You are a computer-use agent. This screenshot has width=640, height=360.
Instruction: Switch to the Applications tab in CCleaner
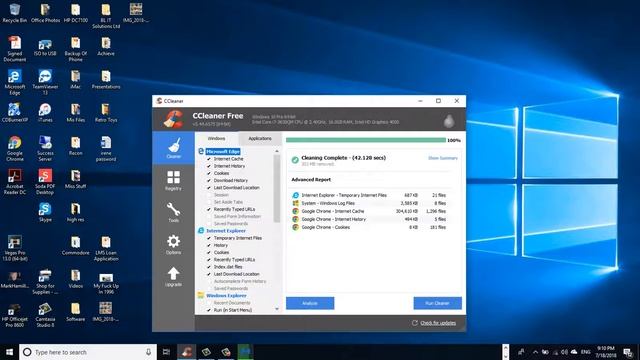point(260,138)
